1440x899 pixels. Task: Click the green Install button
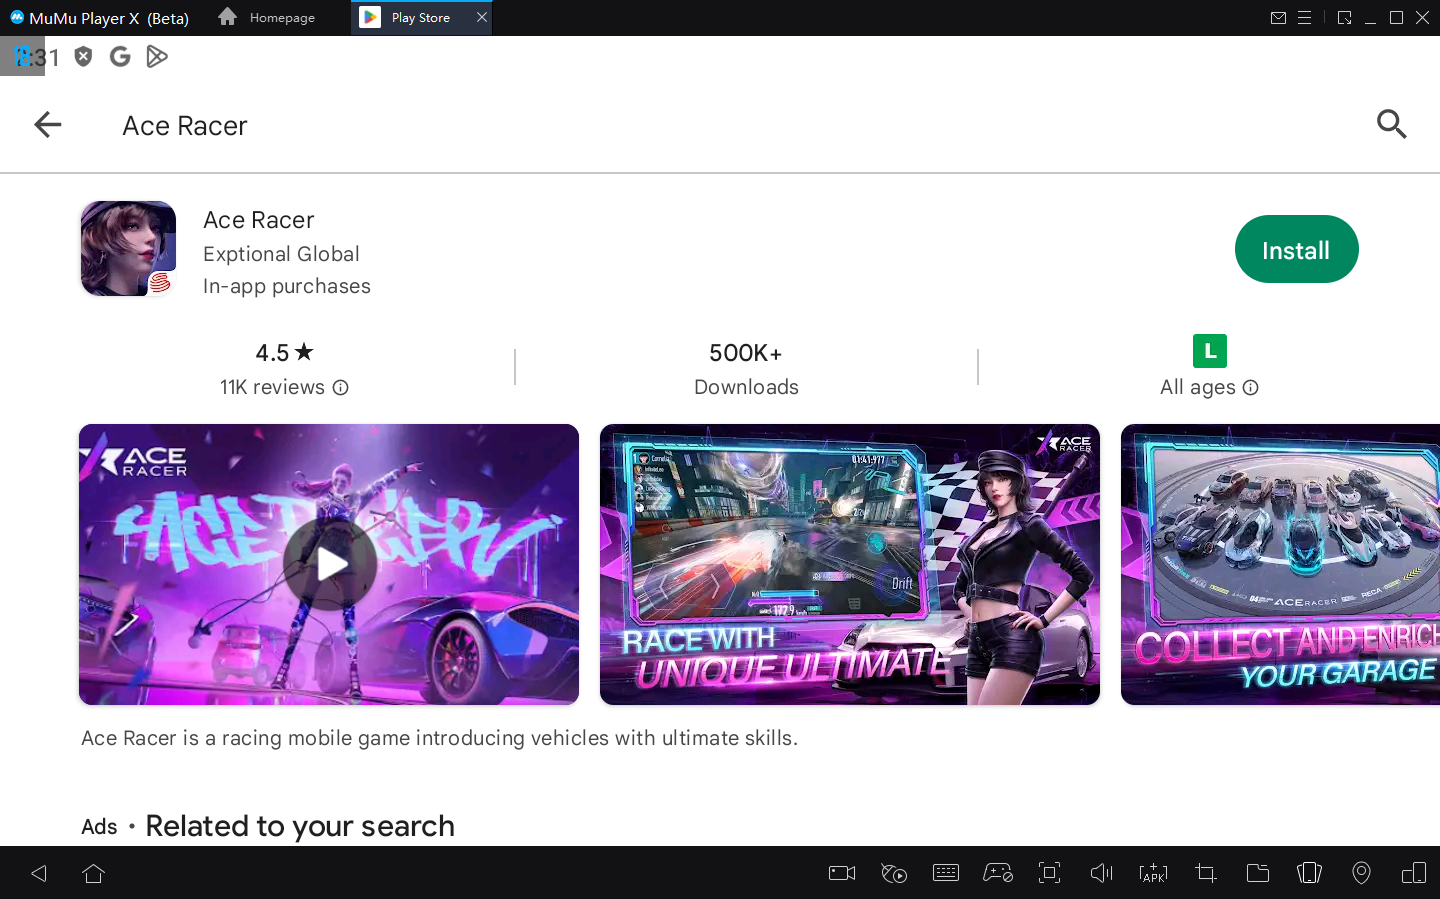1295,250
